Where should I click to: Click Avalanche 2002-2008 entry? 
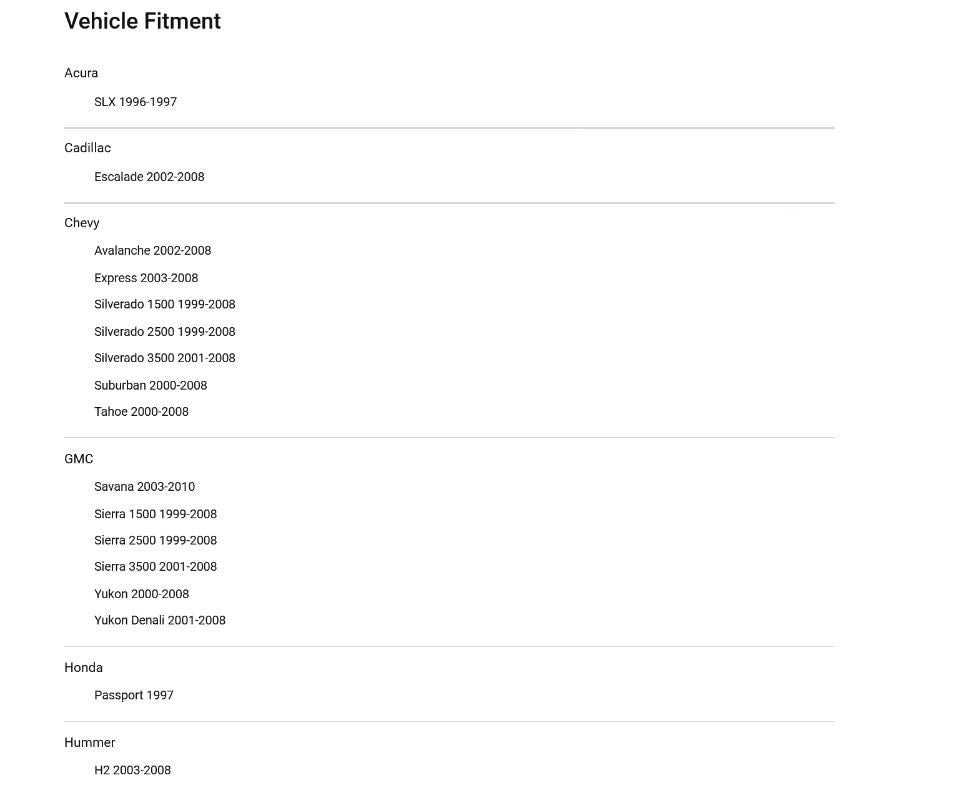point(152,251)
